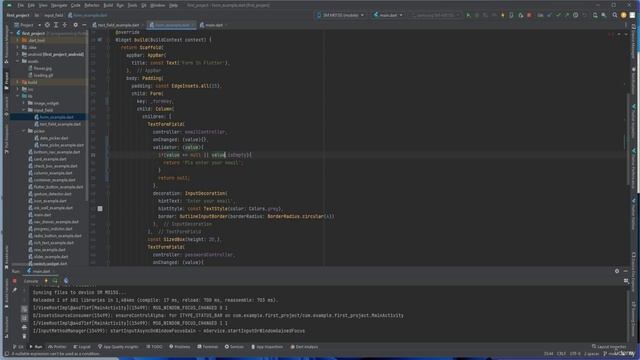Click the red Stop icon in toolbar
640x360 pixels.
click(x=529, y=15)
